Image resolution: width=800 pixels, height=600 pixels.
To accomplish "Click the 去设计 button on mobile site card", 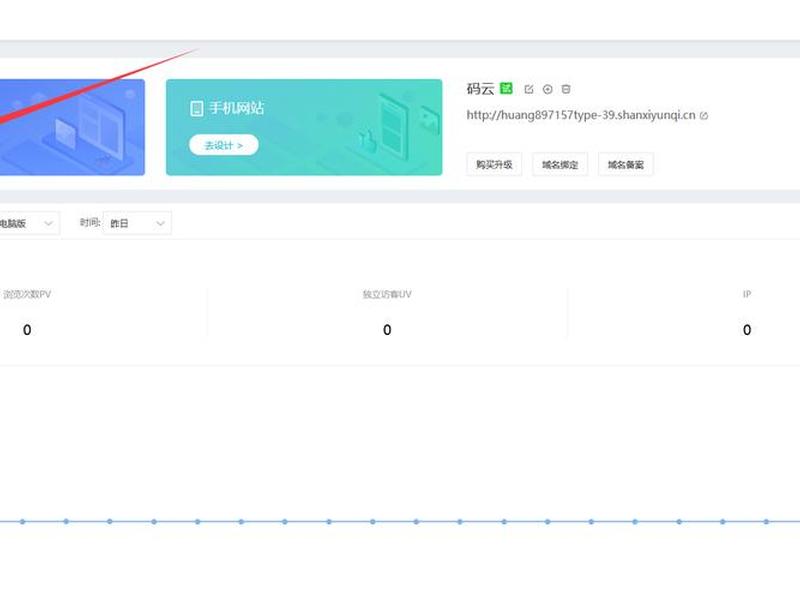I will (223, 145).
